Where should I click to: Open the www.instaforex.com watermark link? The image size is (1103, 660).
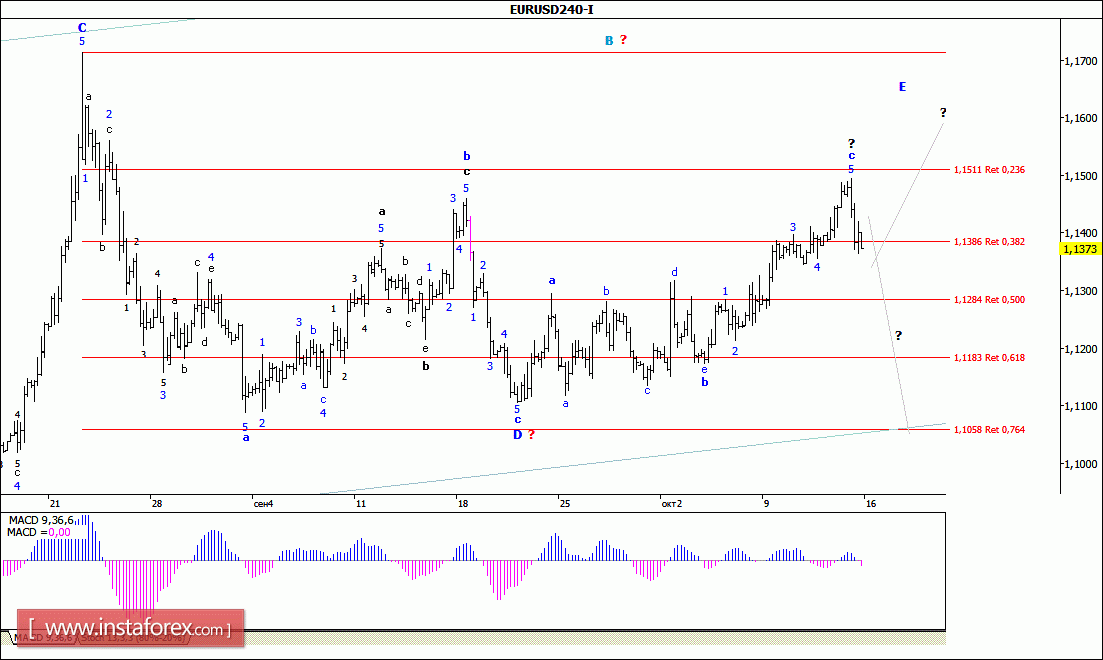click(x=130, y=630)
